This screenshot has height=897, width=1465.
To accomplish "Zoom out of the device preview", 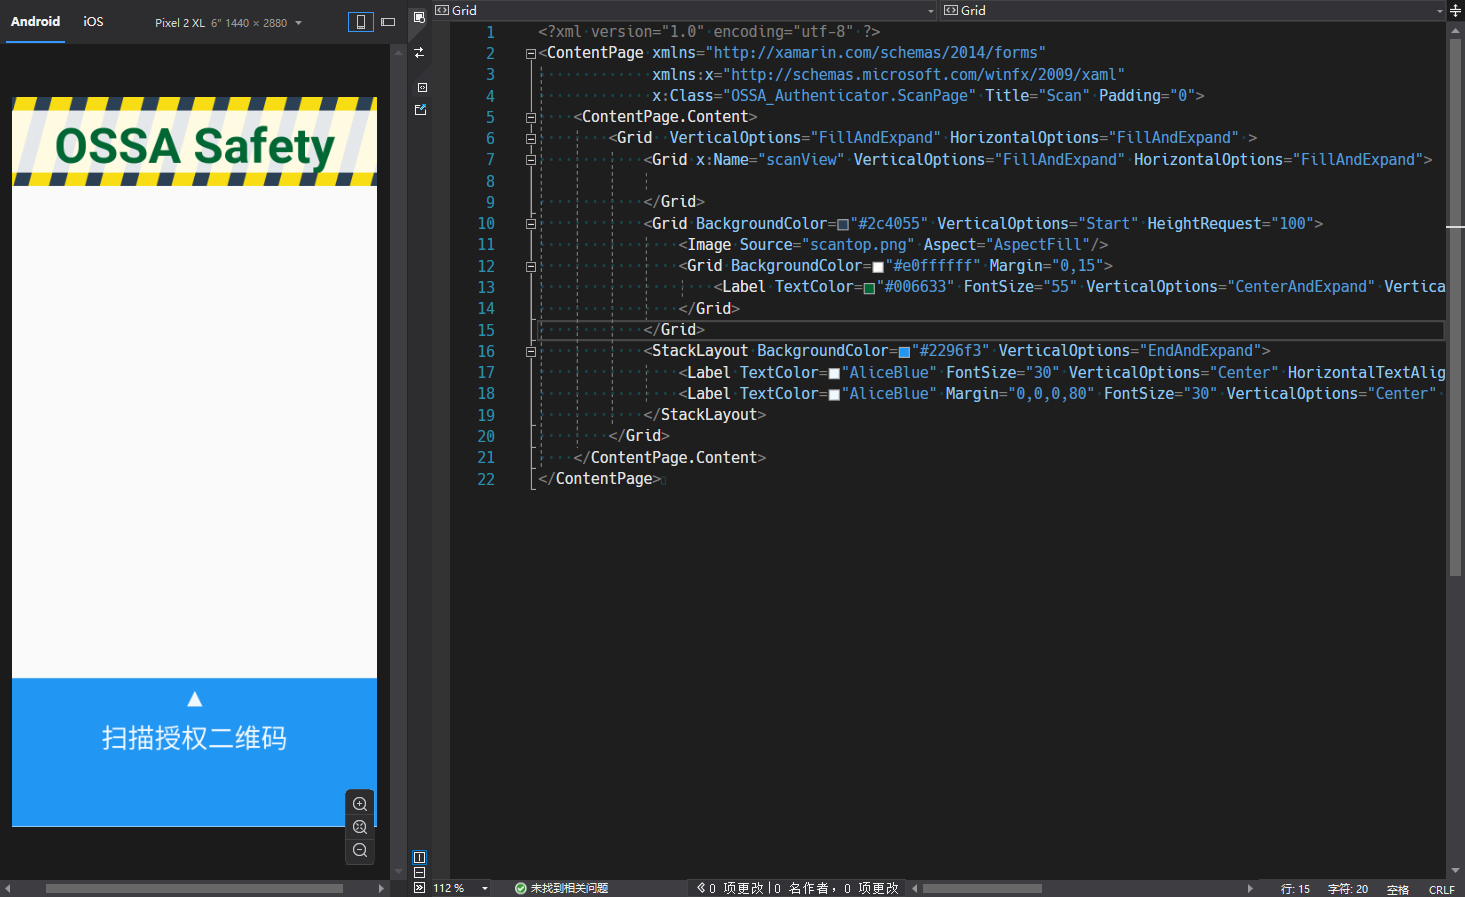I will click(360, 850).
